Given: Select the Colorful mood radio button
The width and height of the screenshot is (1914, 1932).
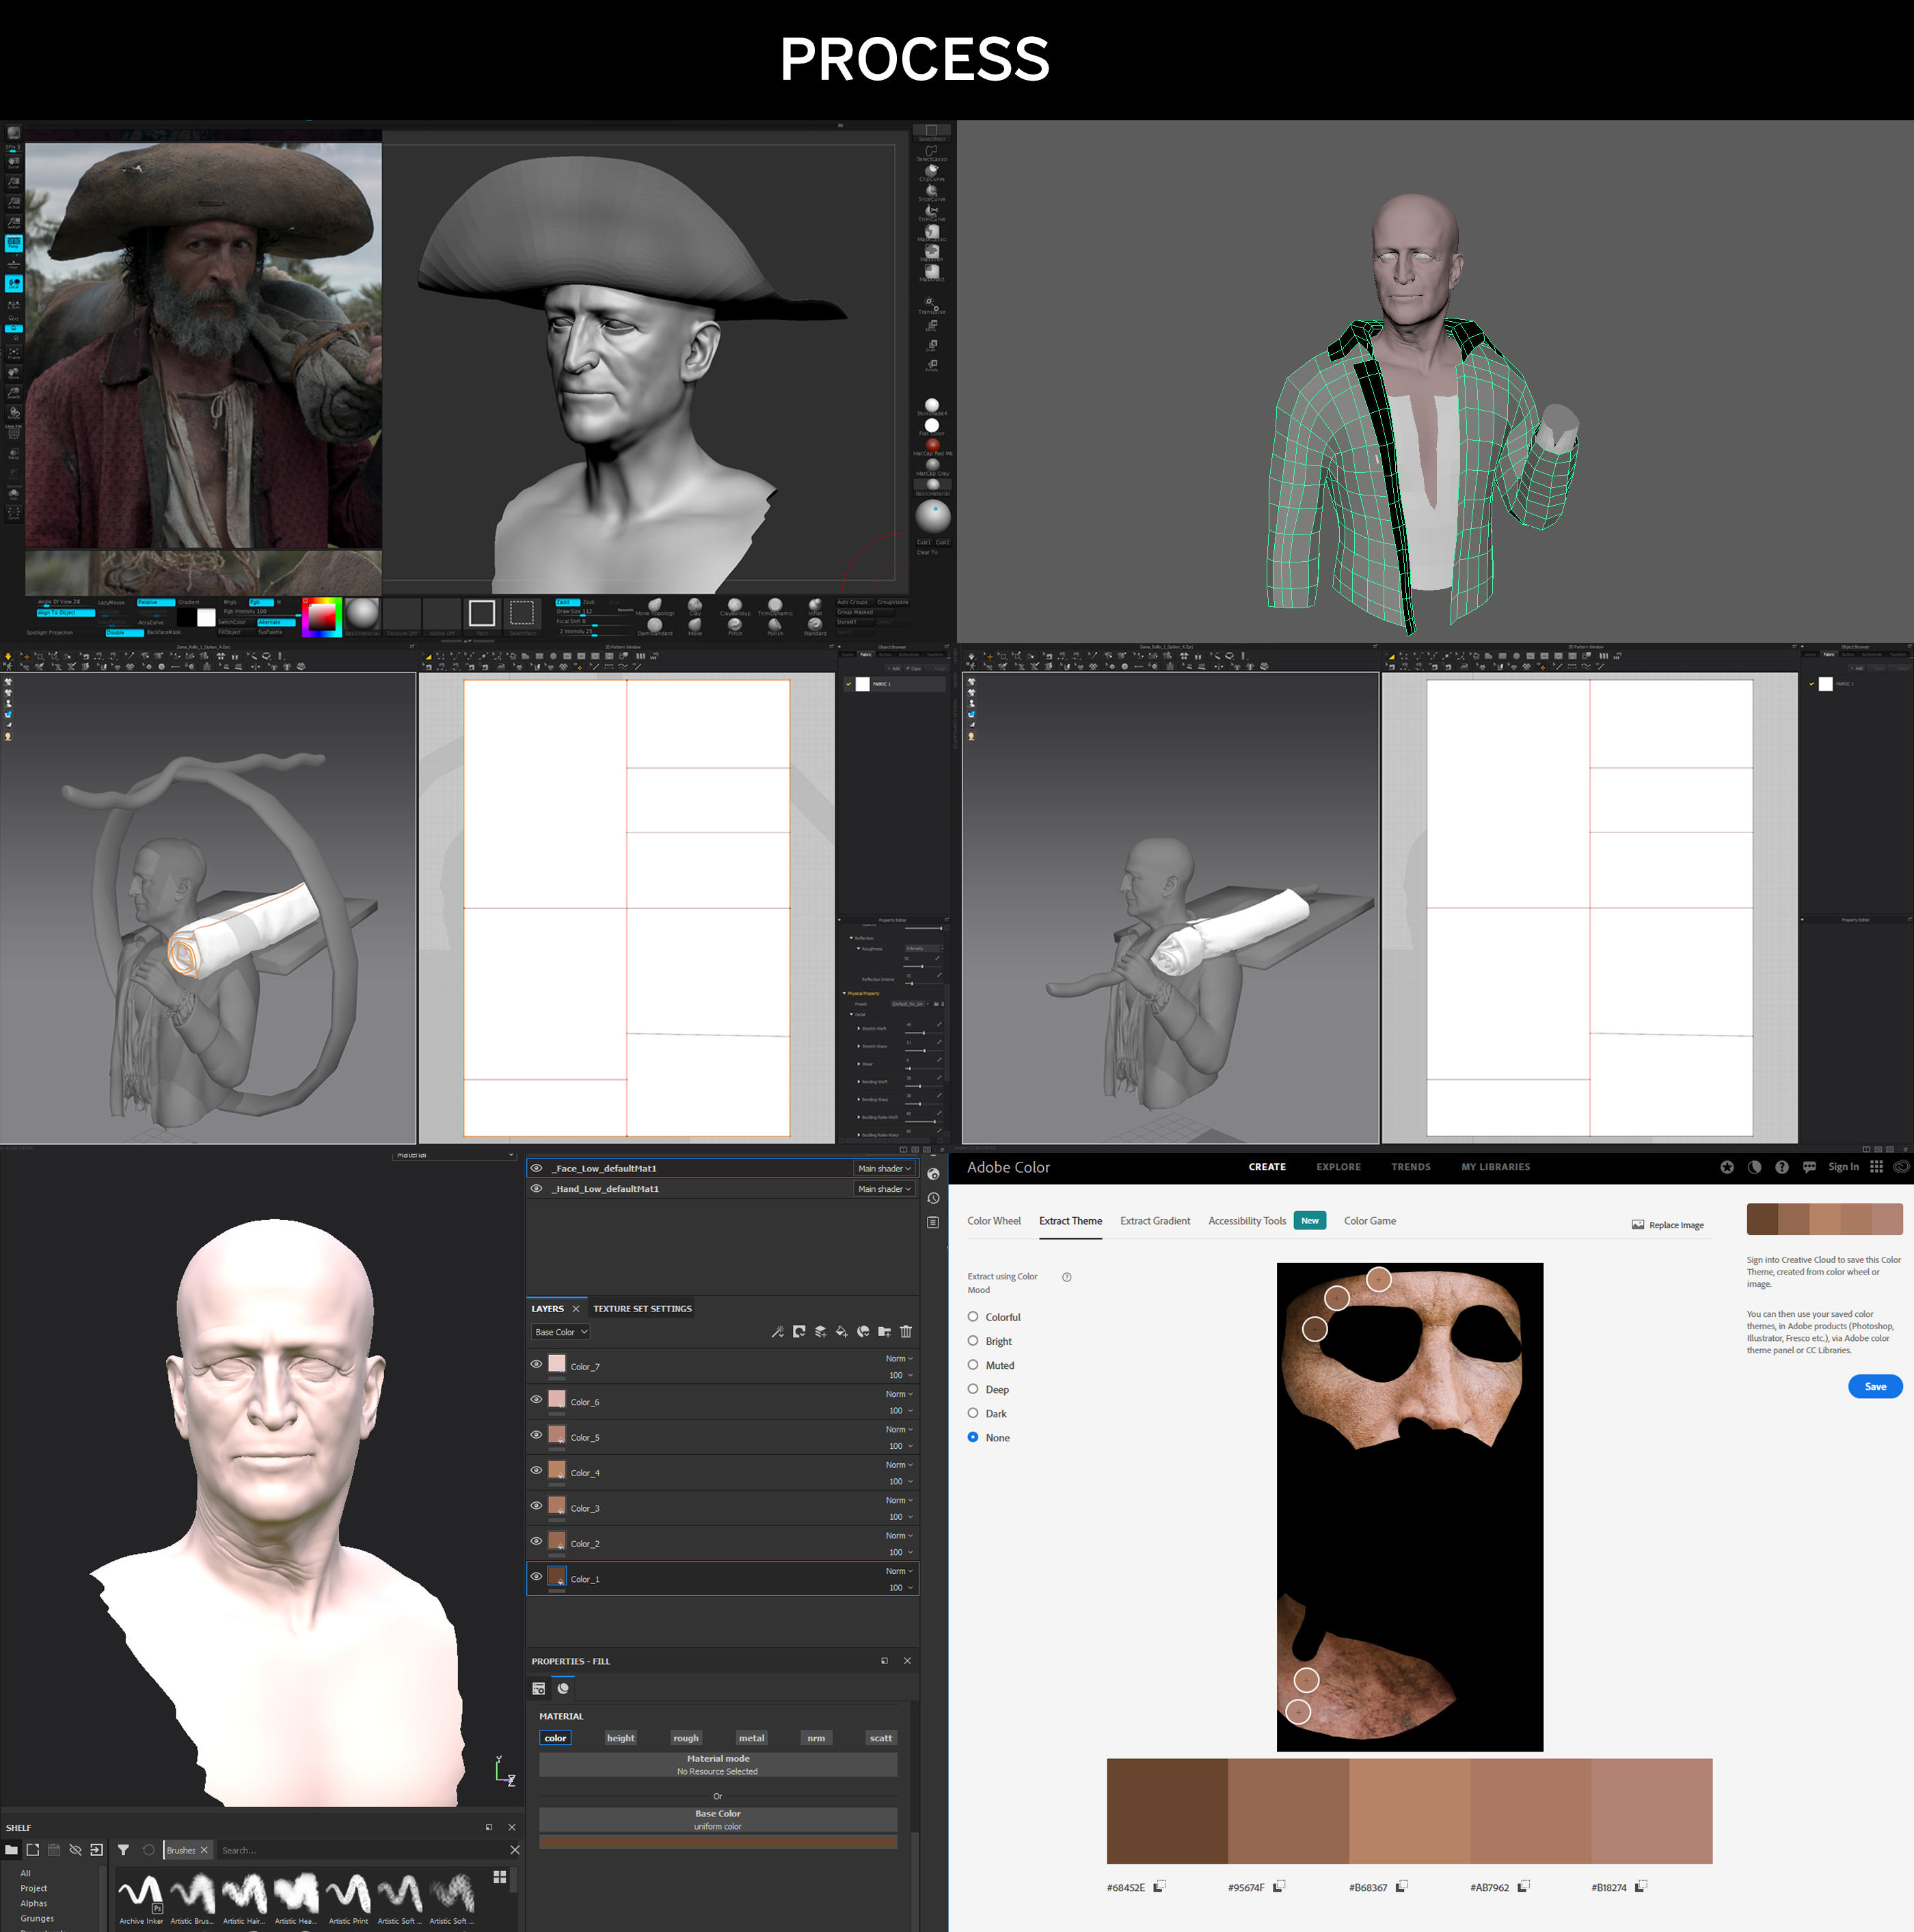Looking at the screenshot, I should [x=973, y=1317].
